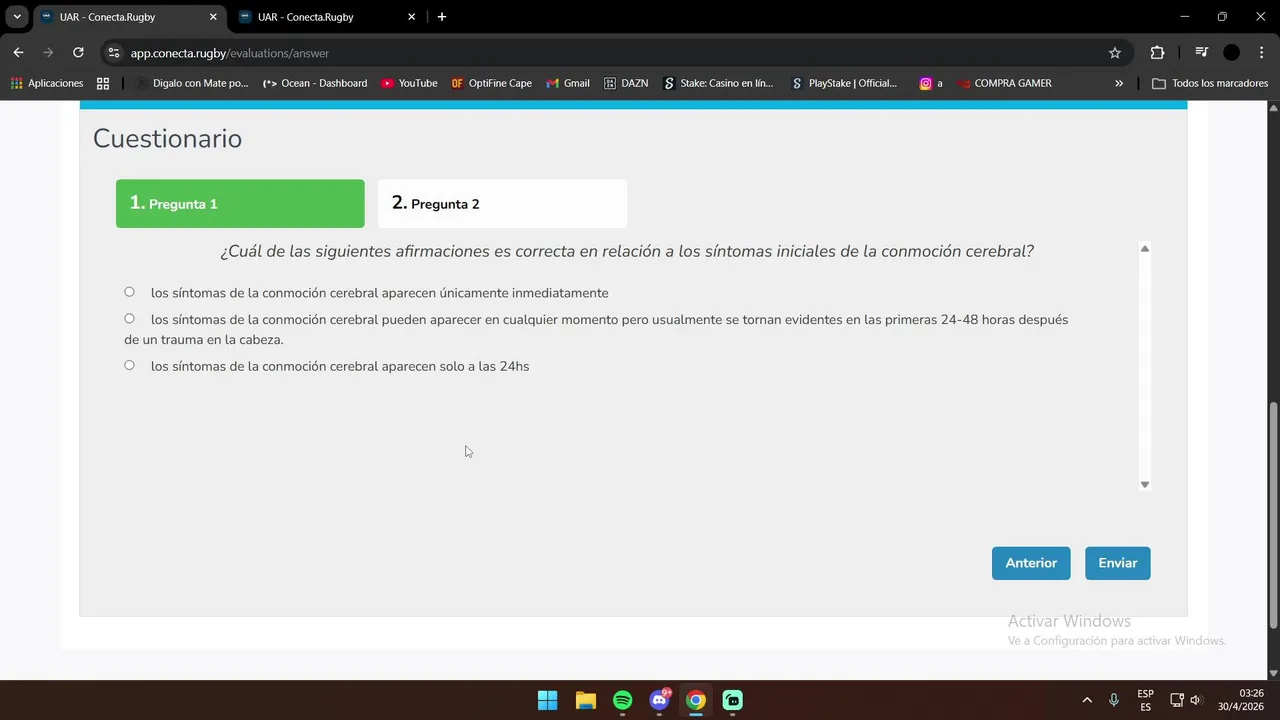Open 'Digalo con Mate po...' bookmark

(x=192, y=83)
